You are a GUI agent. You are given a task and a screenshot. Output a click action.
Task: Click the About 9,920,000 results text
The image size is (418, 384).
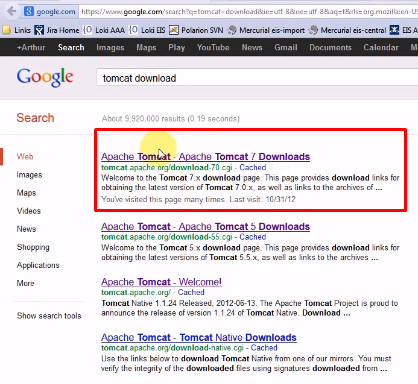[x=171, y=119]
